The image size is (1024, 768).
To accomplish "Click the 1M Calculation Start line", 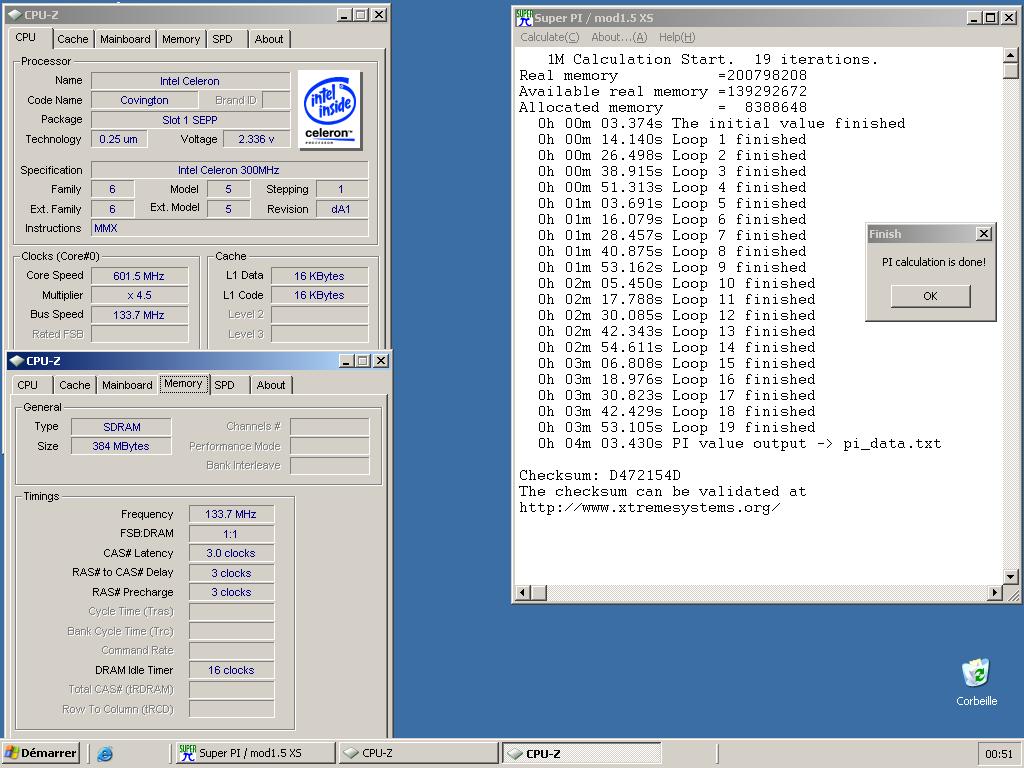I will pyautogui.click(x=712, y=59).
